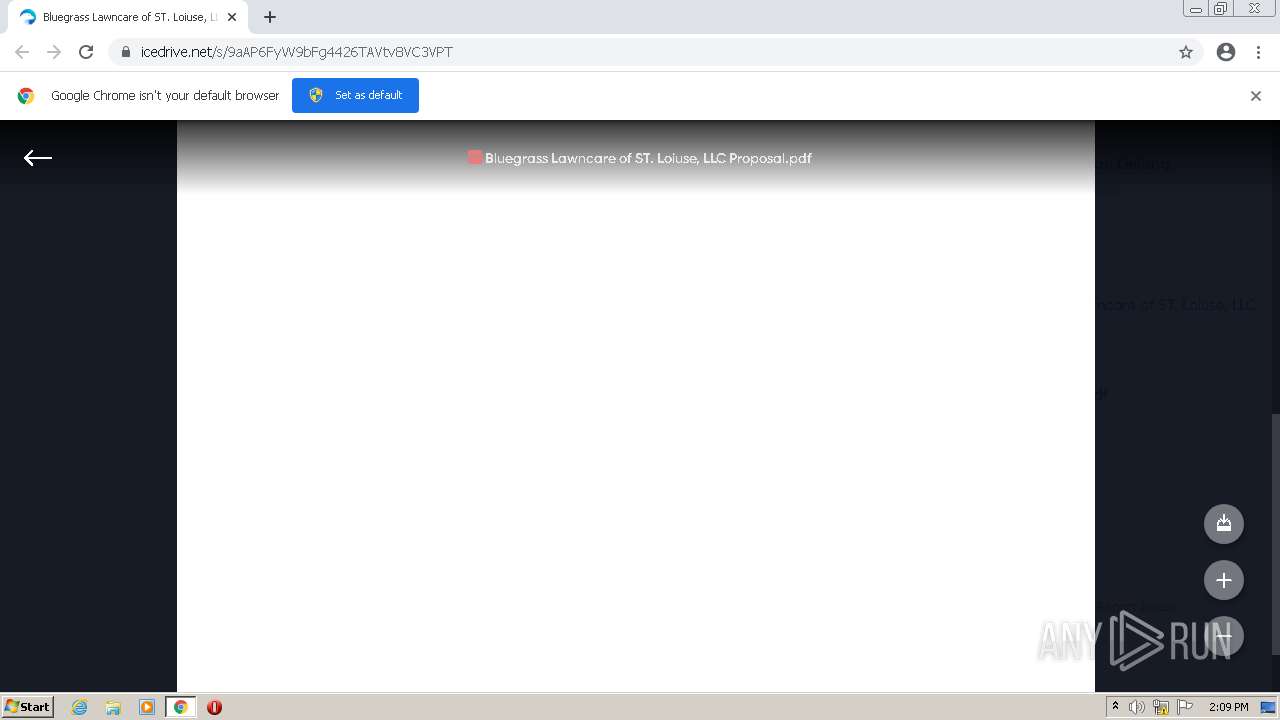Click Chrome's back navigation arrow
This screenshot has height=720, width=1280.
click(x=22, y=52)
